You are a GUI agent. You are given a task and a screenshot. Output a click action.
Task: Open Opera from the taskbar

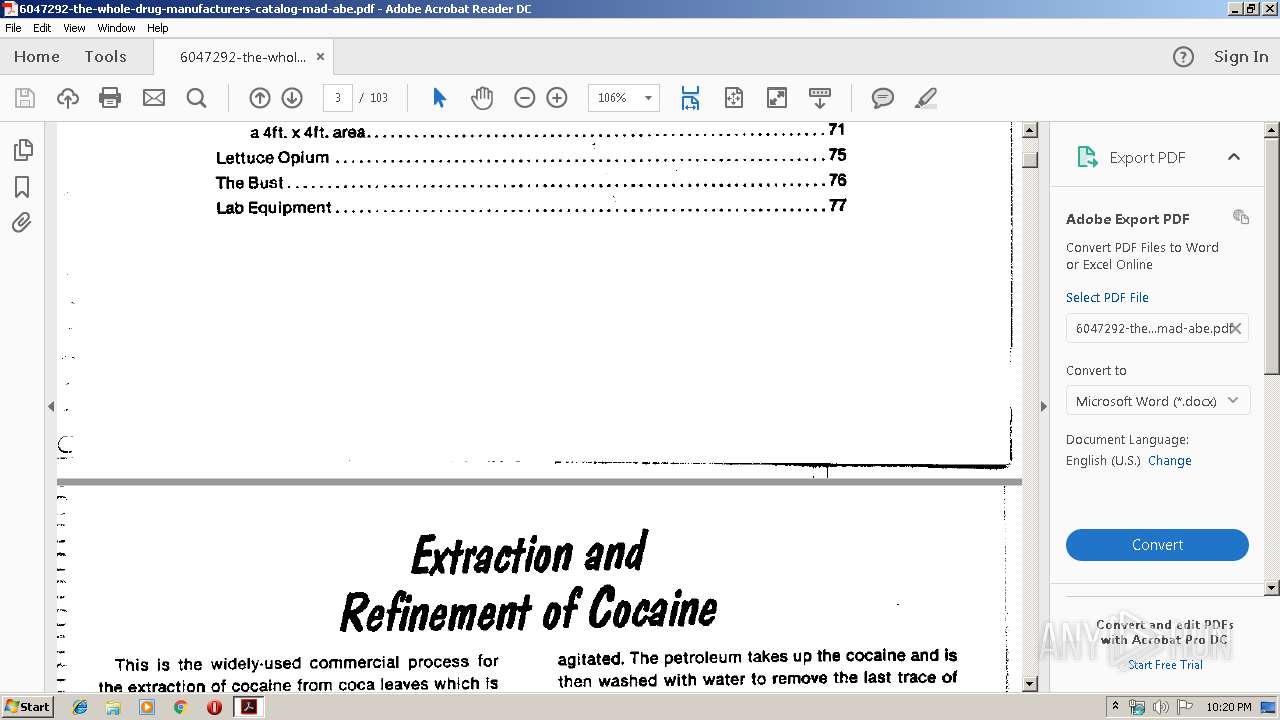coord(214,706)
